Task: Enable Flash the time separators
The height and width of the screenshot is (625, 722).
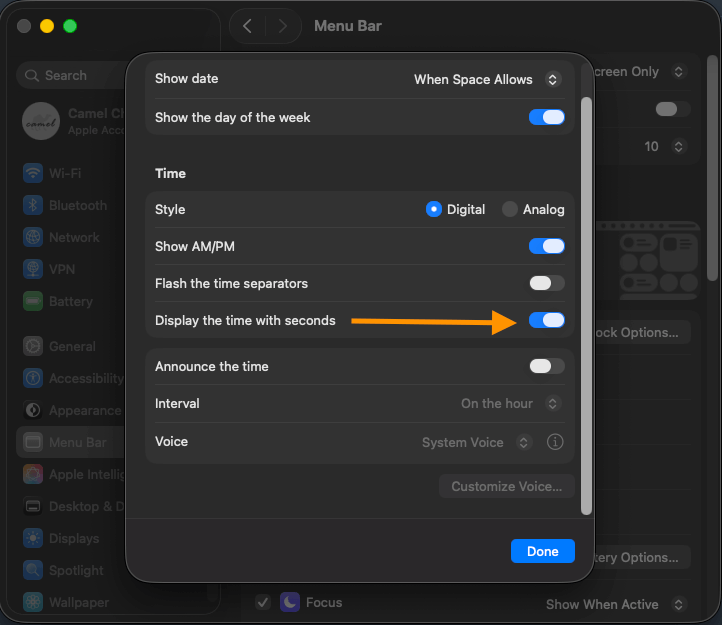Action: tap(547, 283)
